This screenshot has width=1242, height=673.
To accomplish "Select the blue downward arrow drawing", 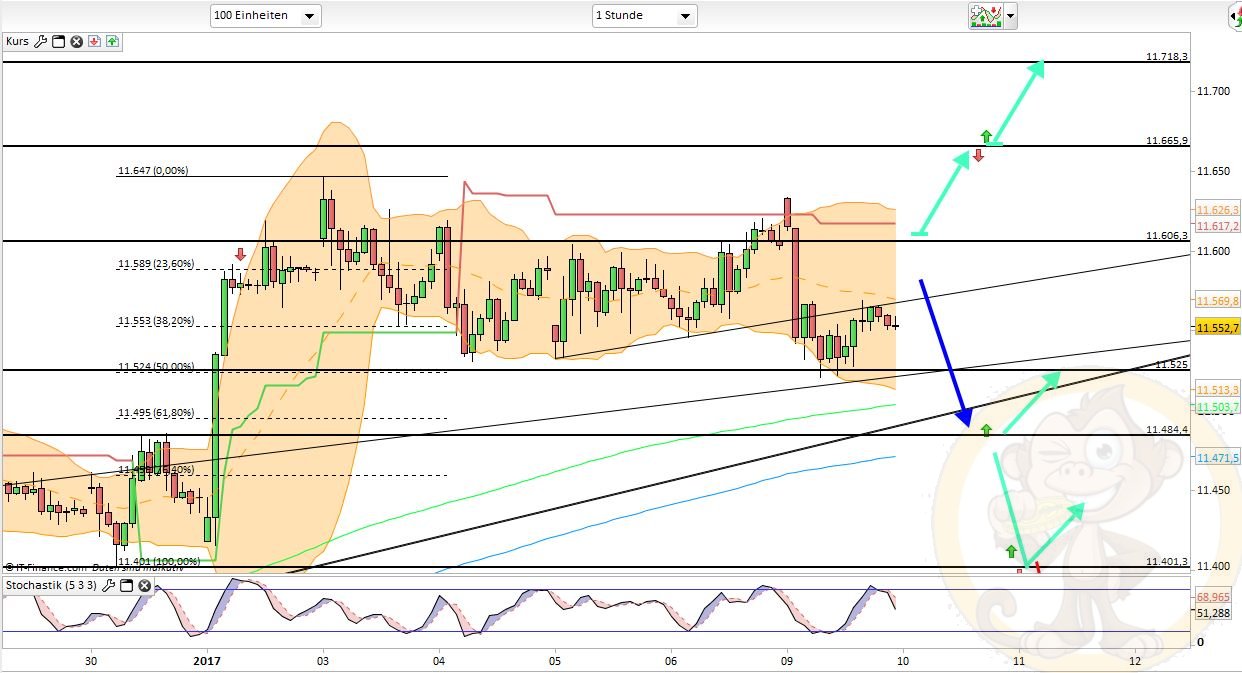I will 943,352.
